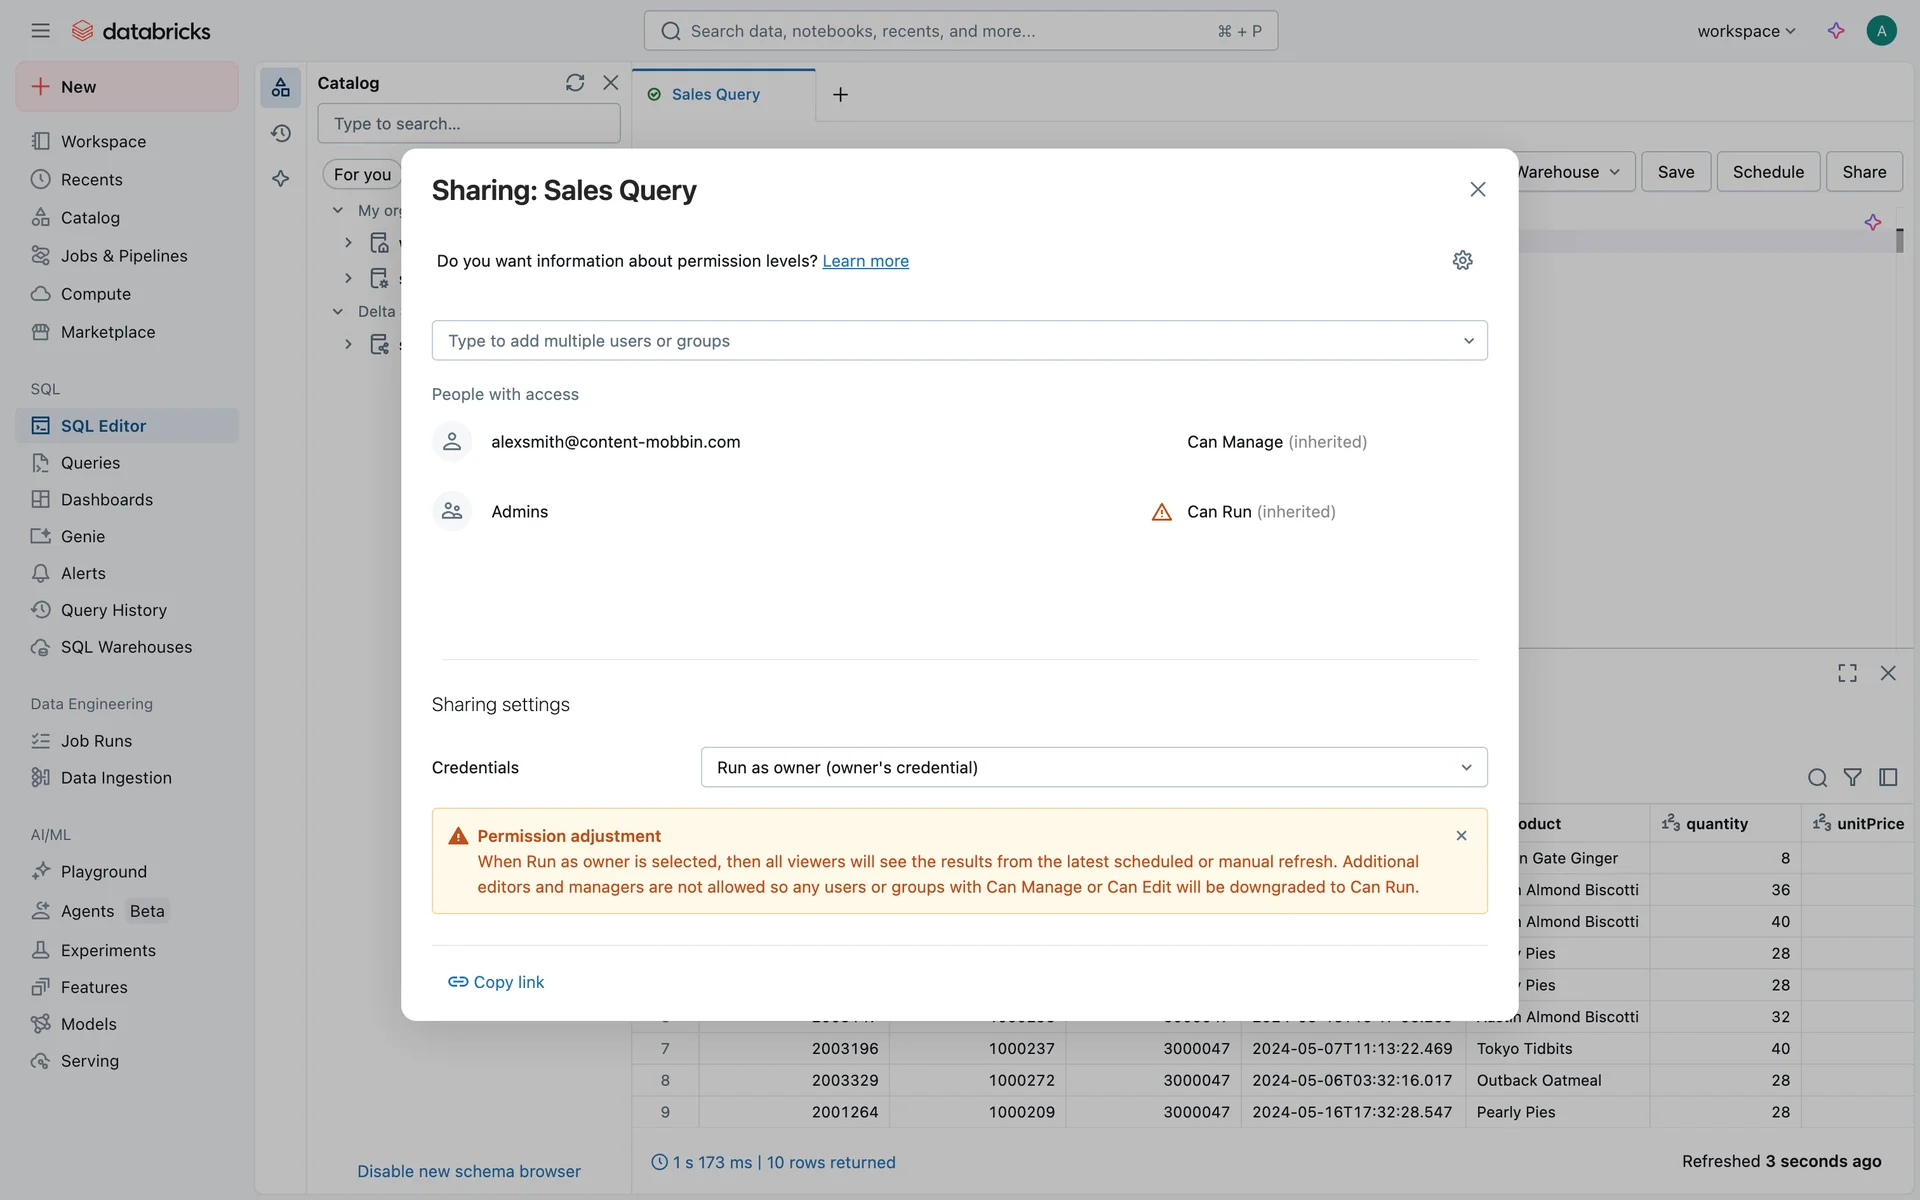Dismiss the Permission adjustment warning
This screenshot has width=1920, height=1200.
click(1461, 836)
